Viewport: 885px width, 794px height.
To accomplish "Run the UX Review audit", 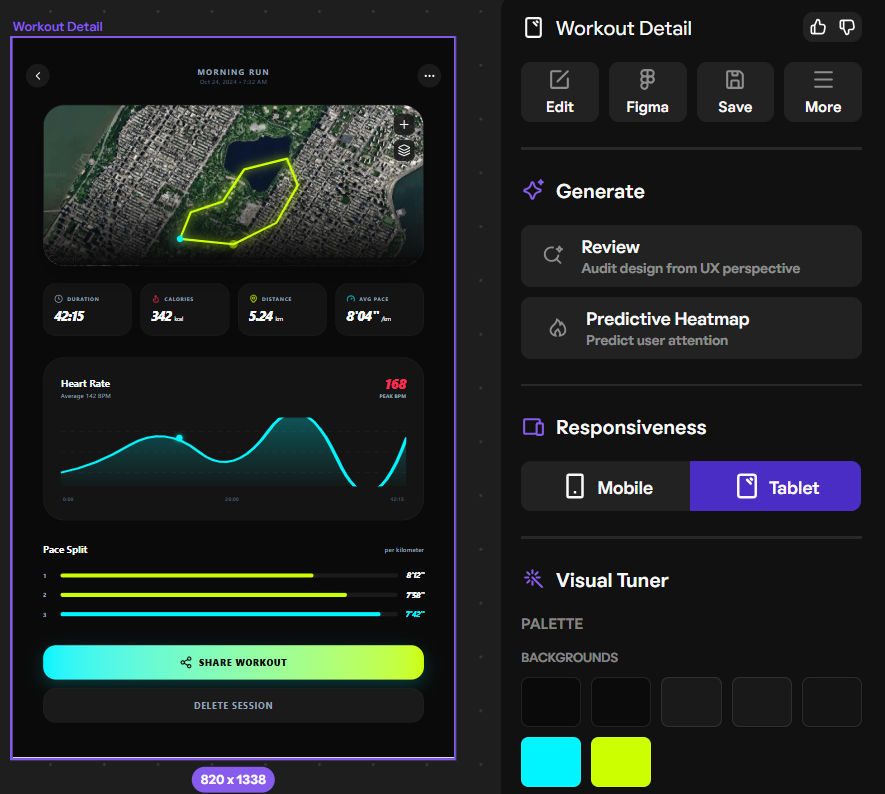I will pyautogui.click(x=691, y=256).
